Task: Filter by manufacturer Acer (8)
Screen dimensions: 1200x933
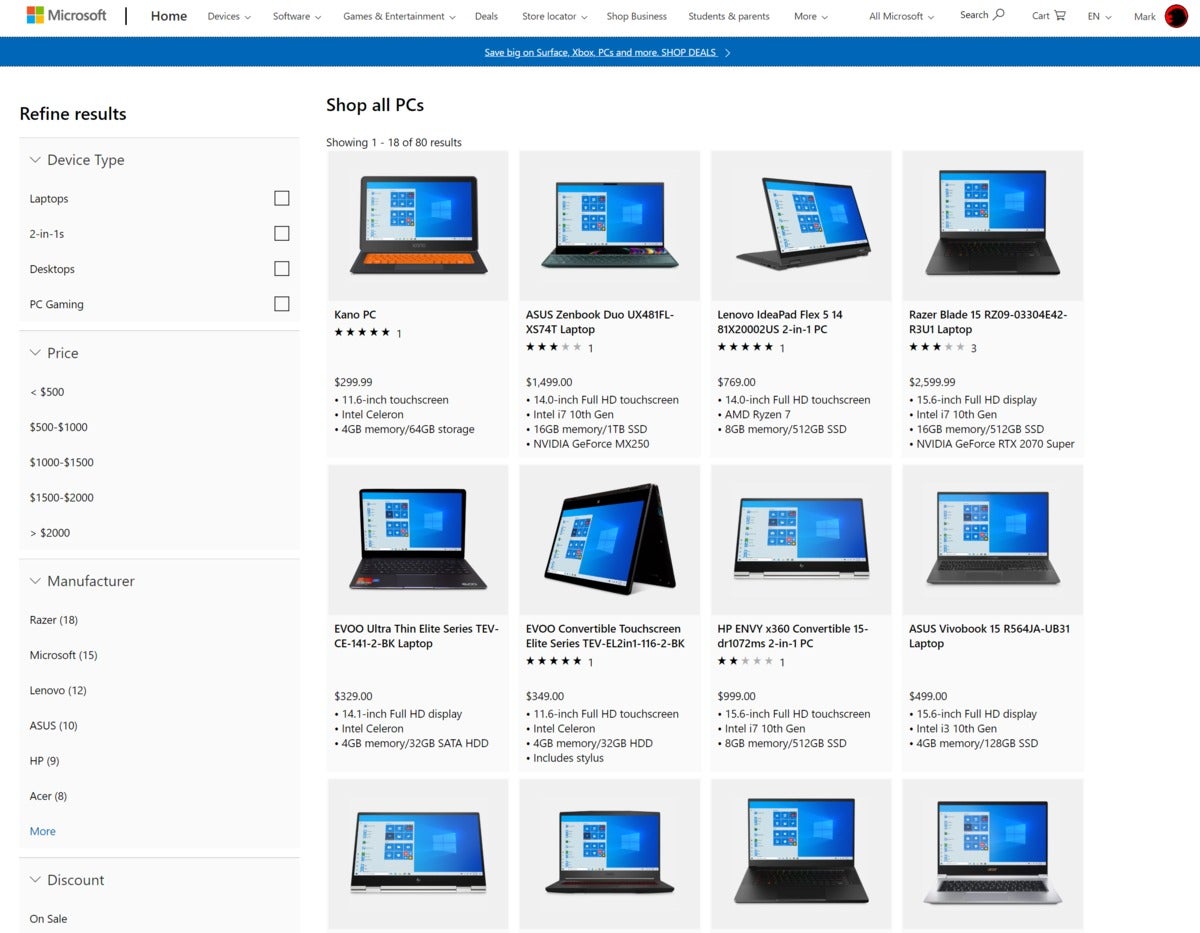Action: 48,796
